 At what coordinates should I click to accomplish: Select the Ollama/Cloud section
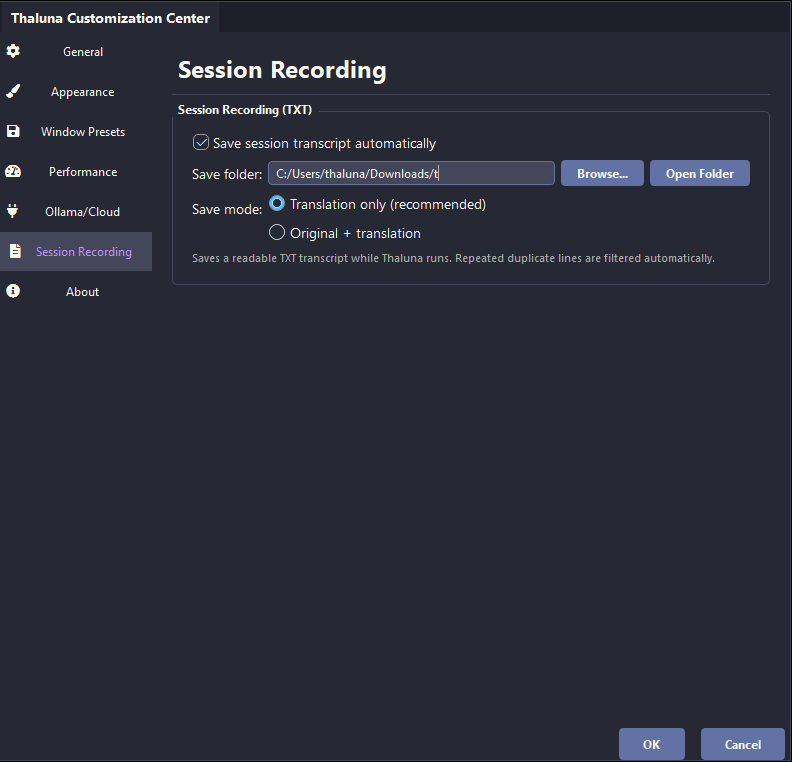coord(82,212)
